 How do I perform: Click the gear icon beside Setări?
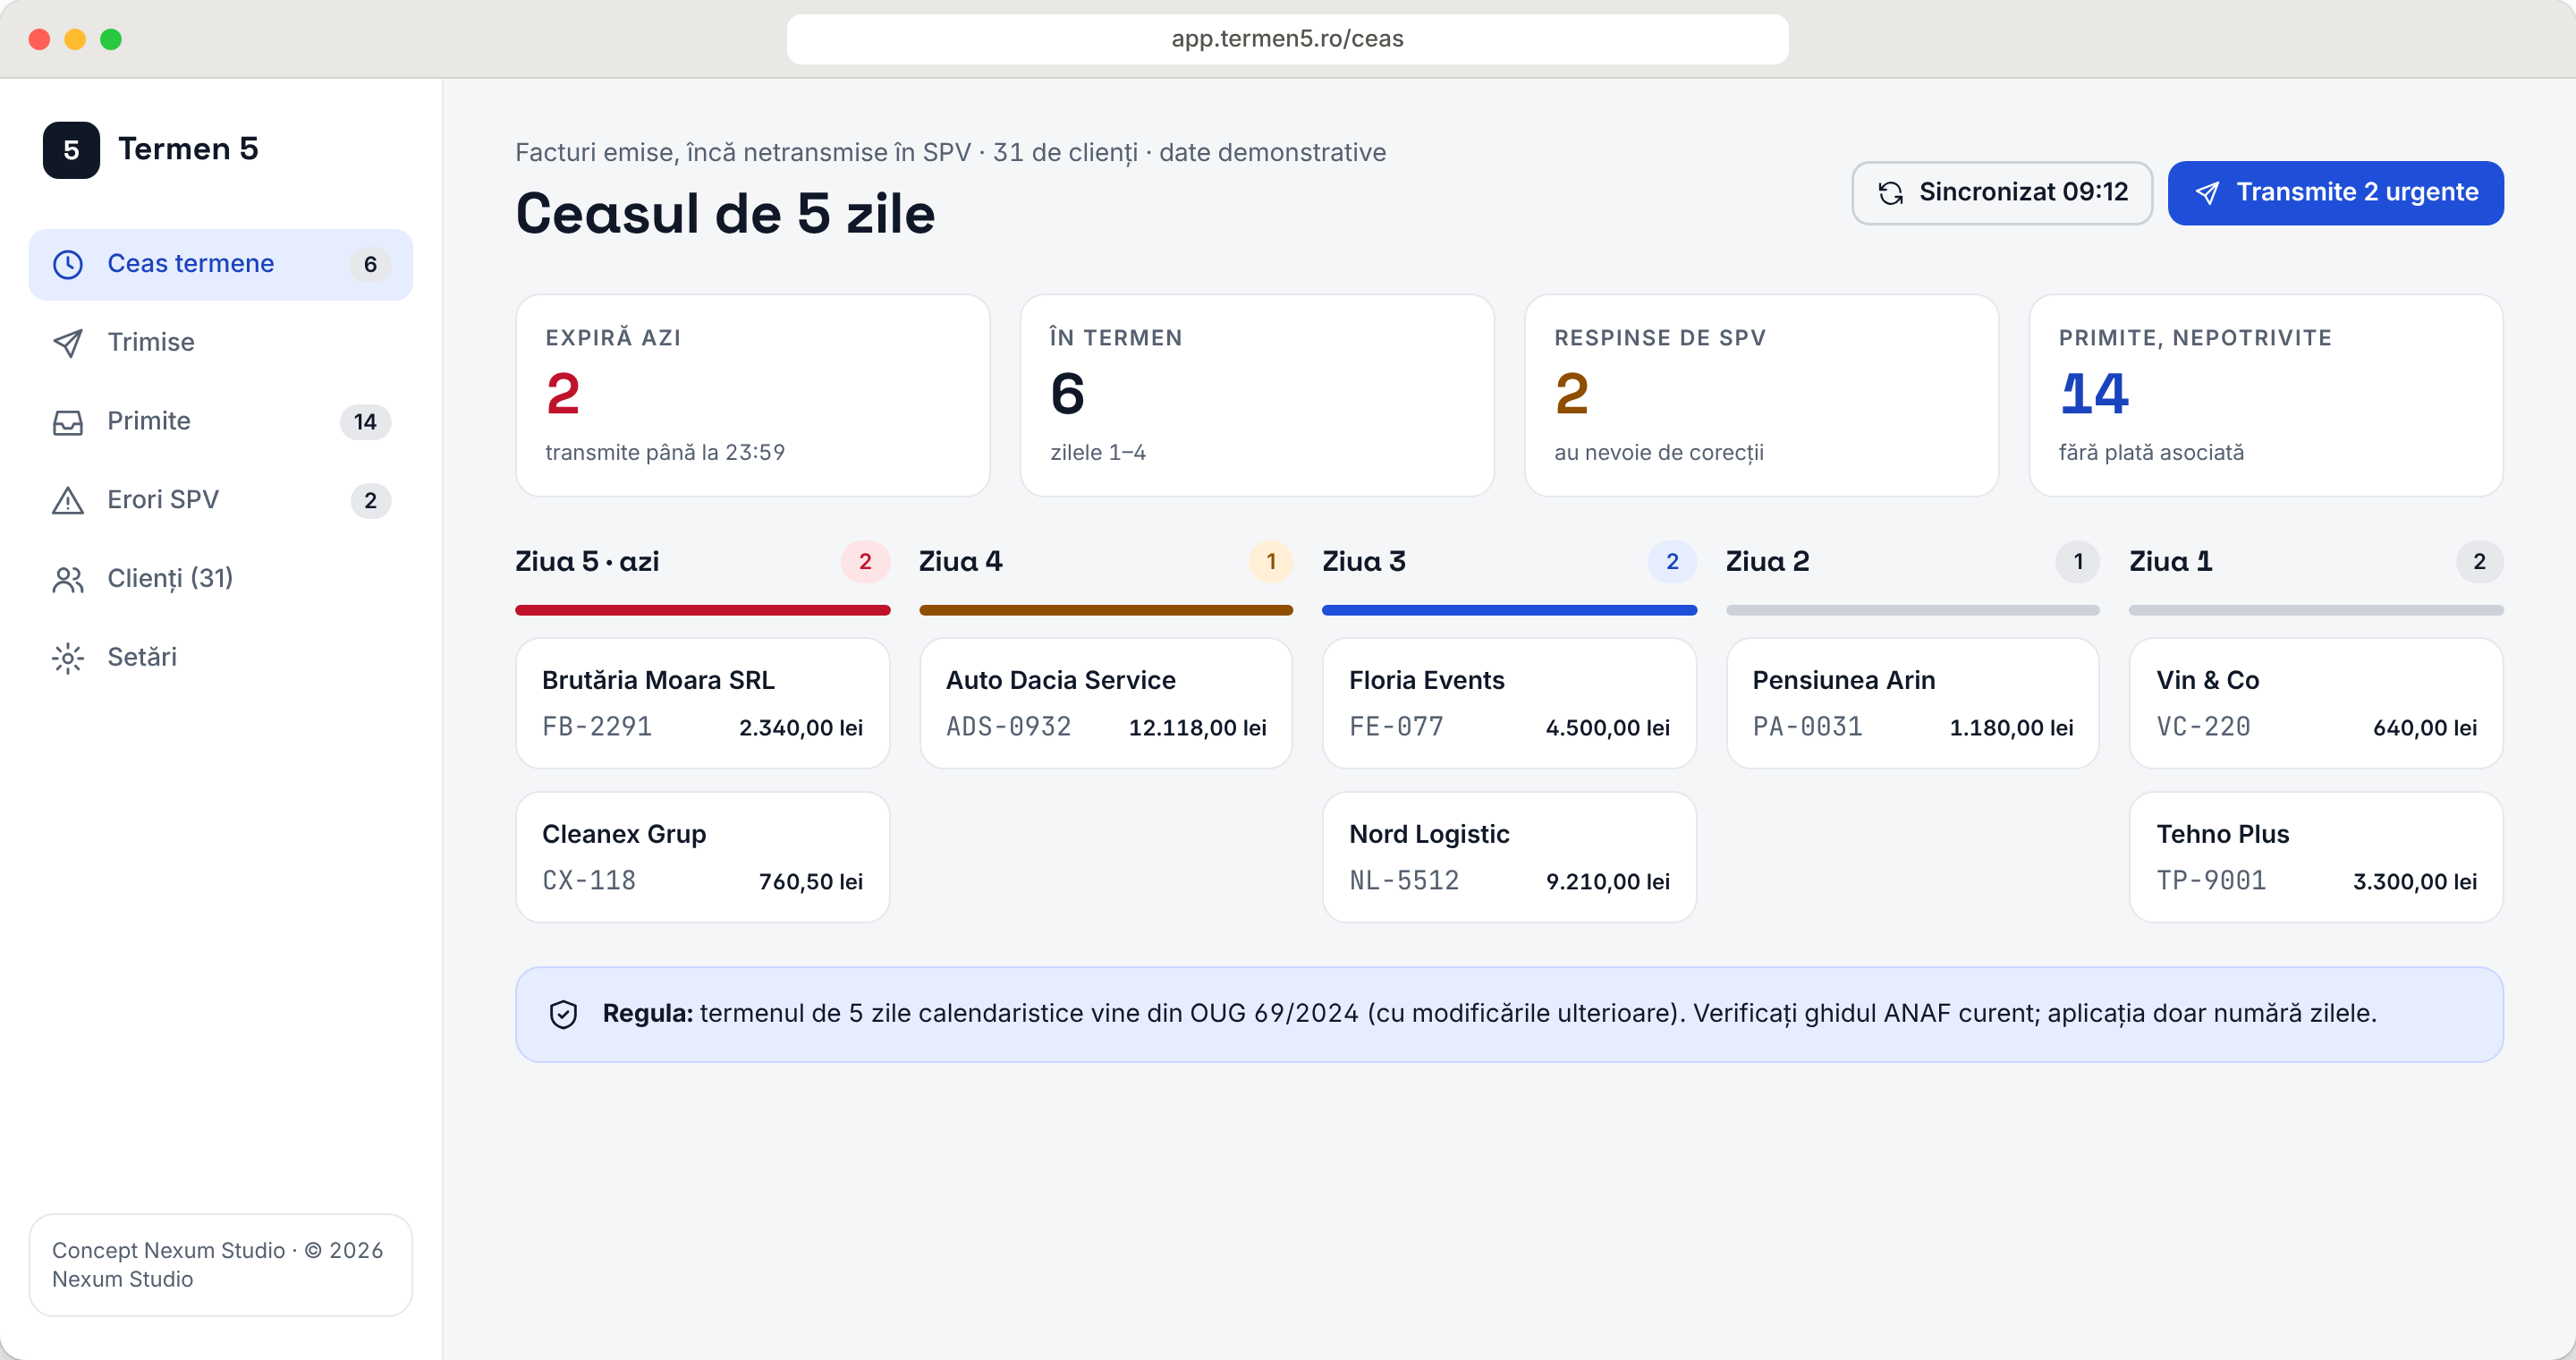(x=68, y=658)
